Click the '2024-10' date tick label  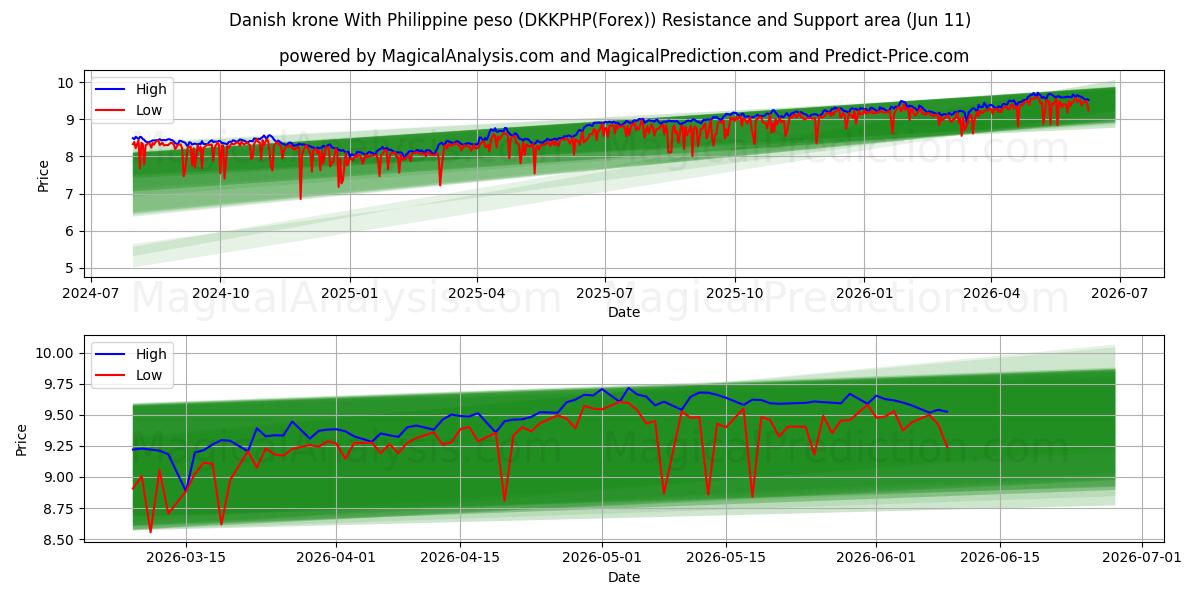click(220, 293)
